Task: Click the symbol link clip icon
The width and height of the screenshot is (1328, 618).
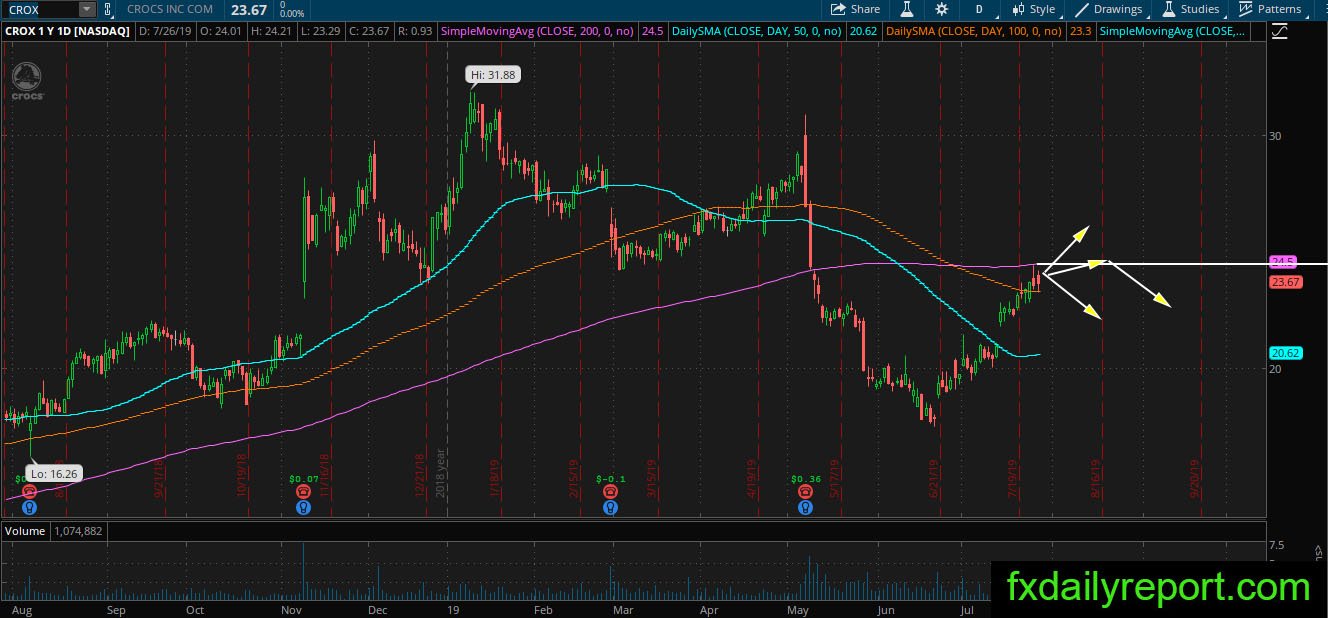Action: [107, 9]
